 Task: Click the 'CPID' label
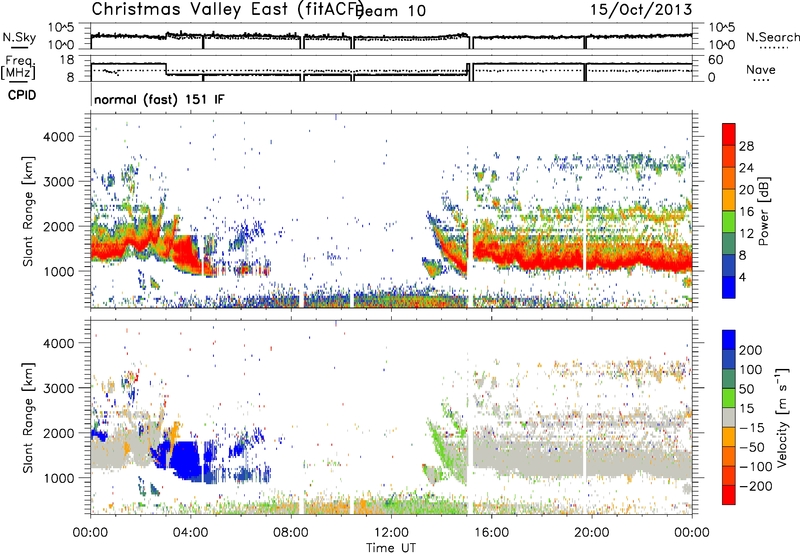click(x=22, y=95)
